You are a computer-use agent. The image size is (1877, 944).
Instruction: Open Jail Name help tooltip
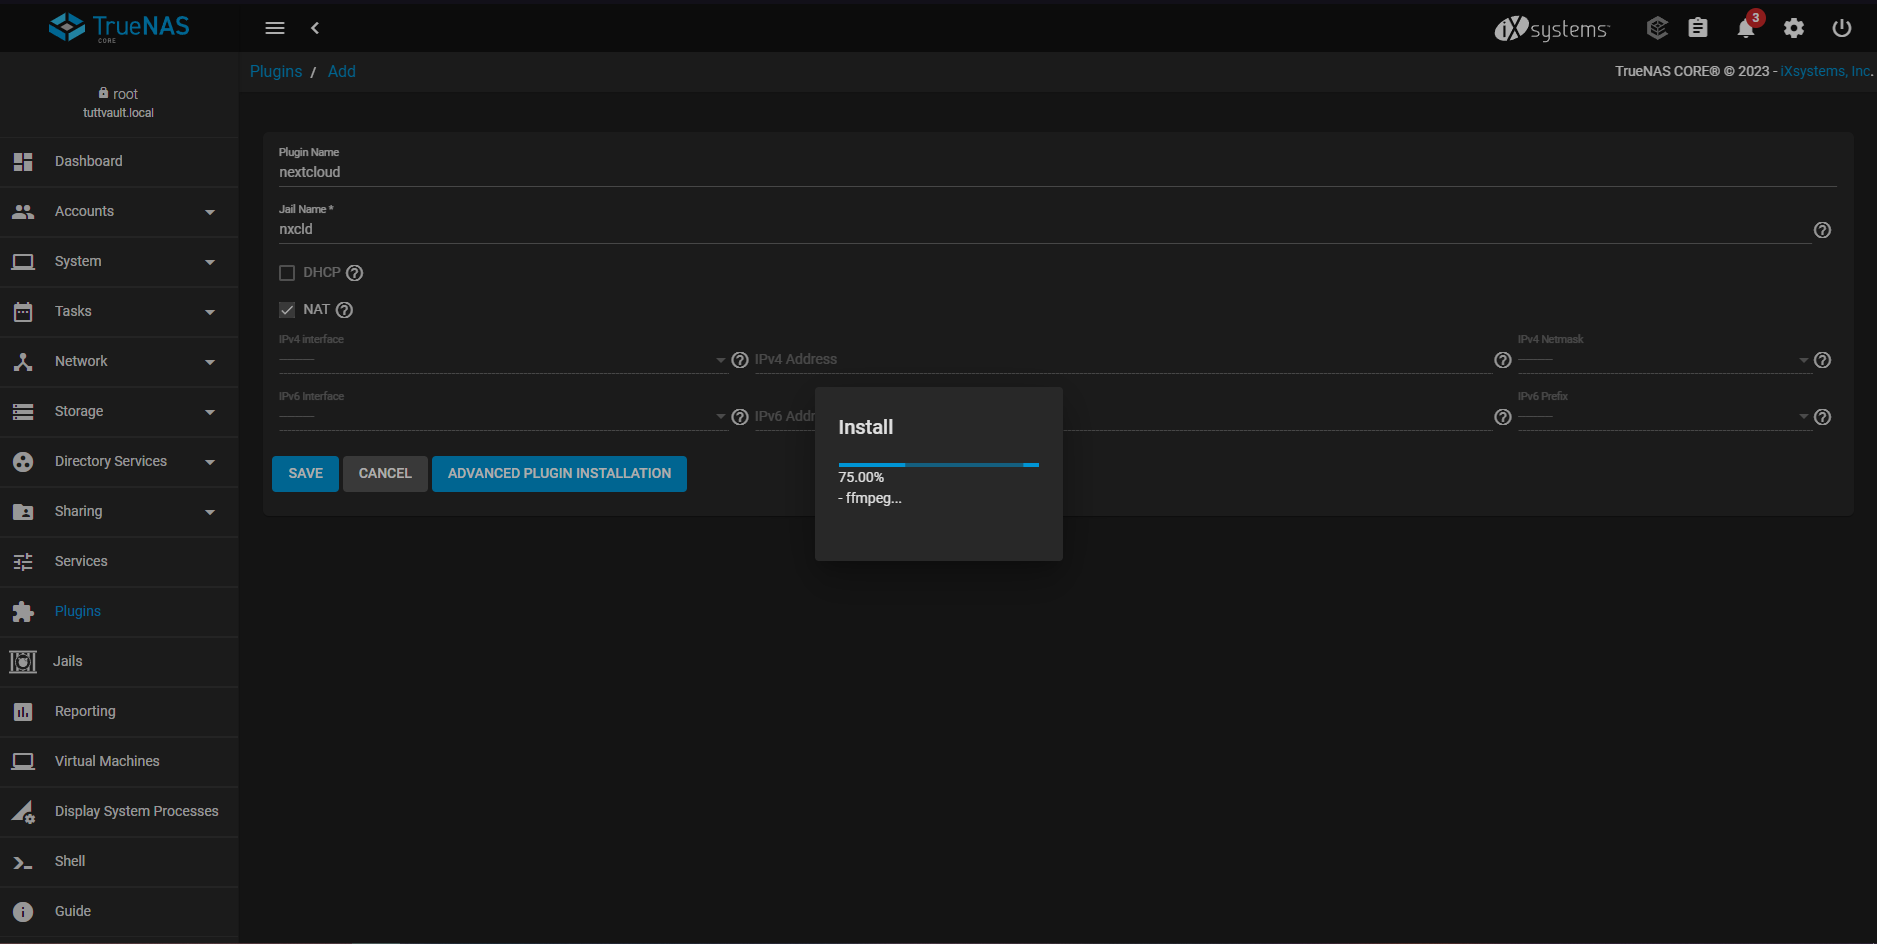[1823, 230]
